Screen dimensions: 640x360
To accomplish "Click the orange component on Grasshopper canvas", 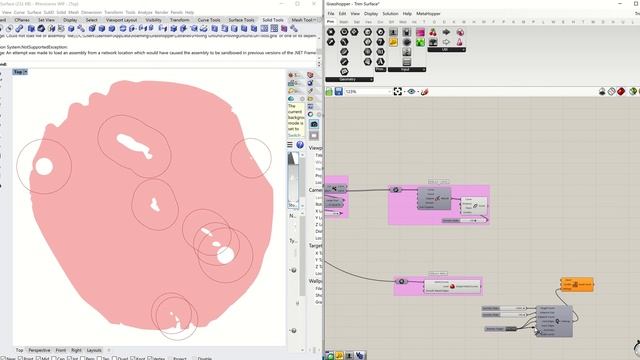I will (577, 284).
